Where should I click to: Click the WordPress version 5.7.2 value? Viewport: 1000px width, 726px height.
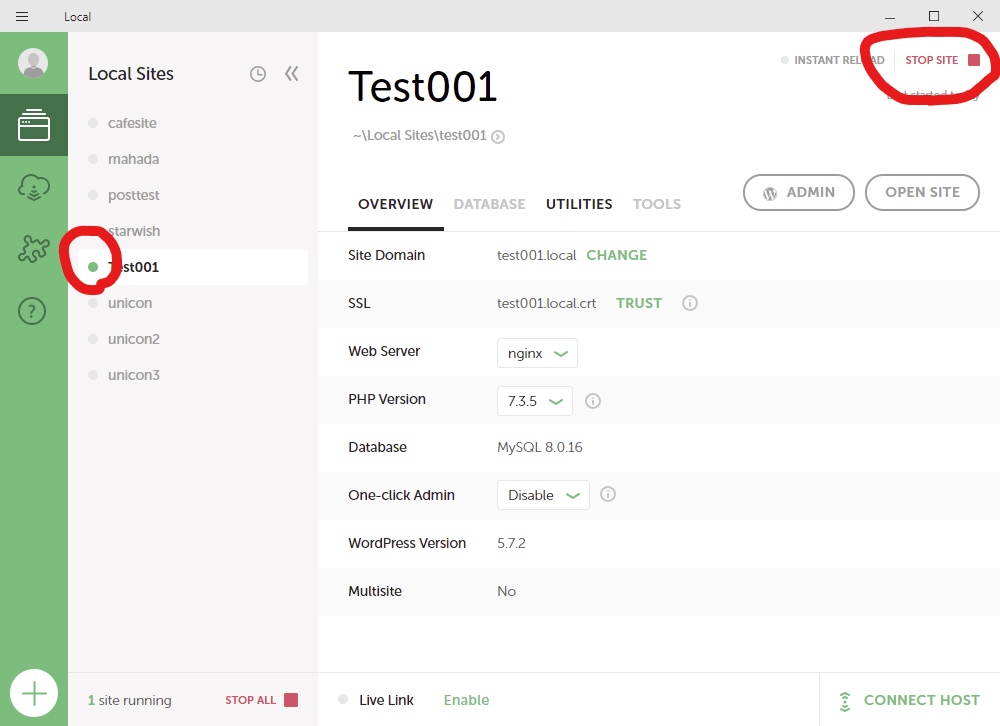[511, 543]
